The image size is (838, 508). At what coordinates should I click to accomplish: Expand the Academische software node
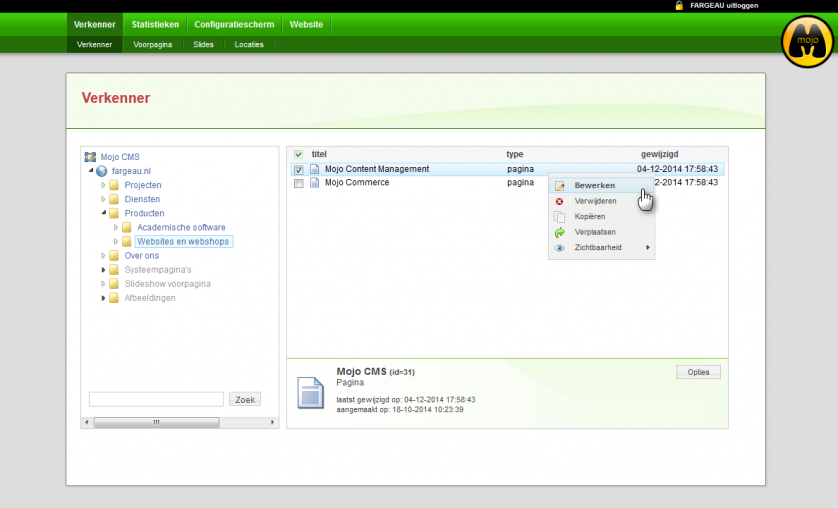point(116,227)
